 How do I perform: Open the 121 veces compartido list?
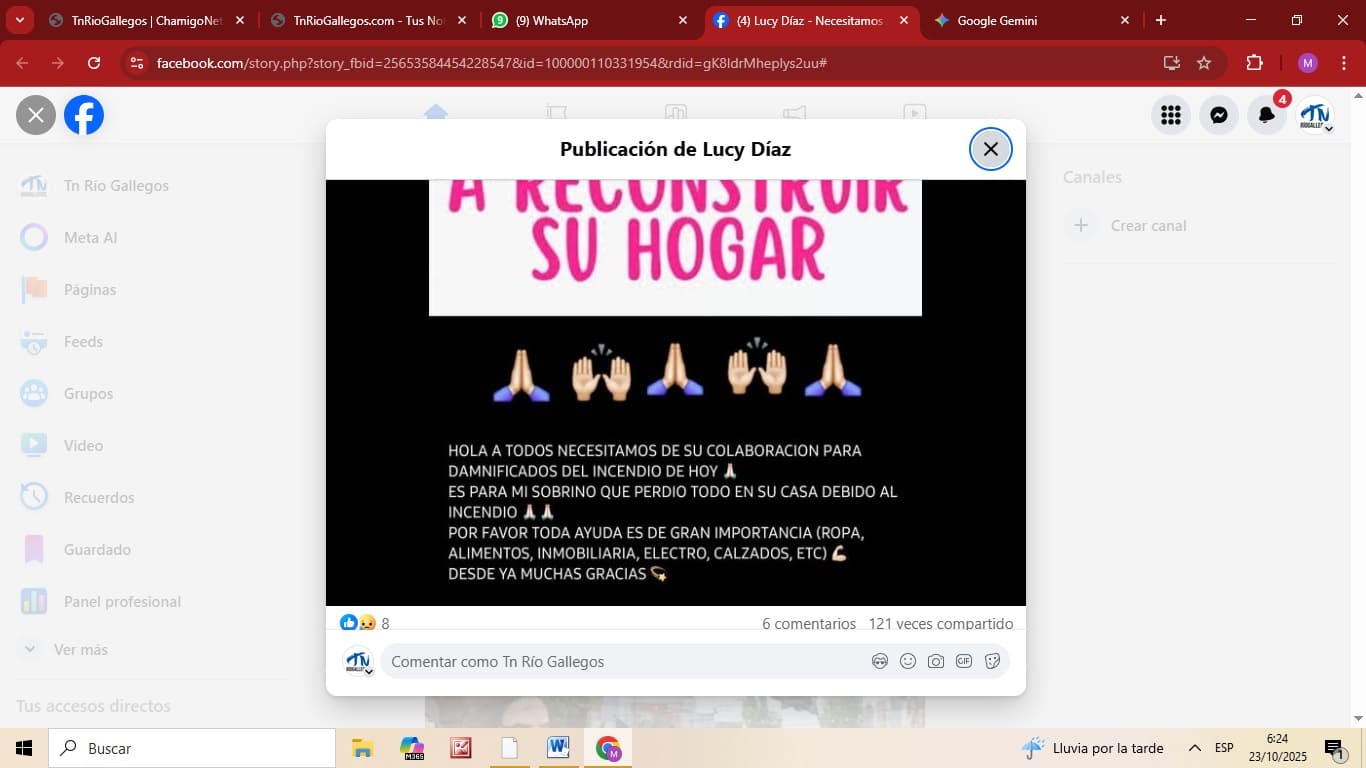point(940,623)
